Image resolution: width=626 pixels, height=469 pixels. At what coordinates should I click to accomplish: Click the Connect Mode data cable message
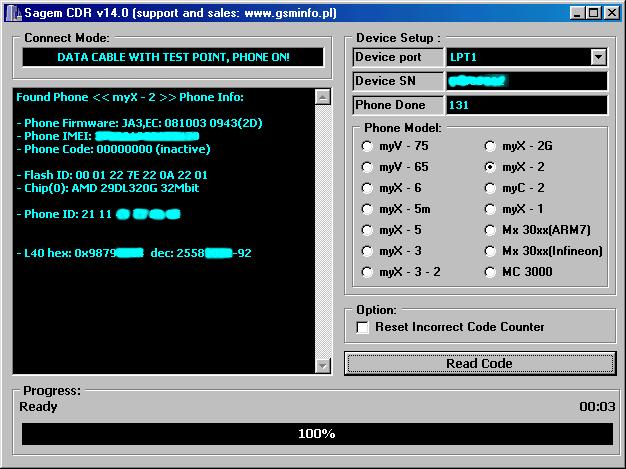coord(173,57)
